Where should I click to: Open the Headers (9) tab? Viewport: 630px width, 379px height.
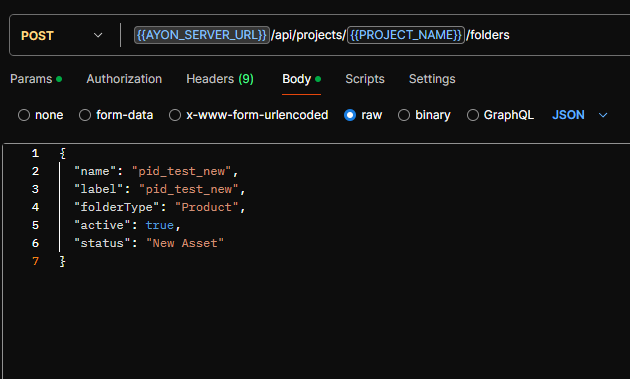[x=220, y=79]
